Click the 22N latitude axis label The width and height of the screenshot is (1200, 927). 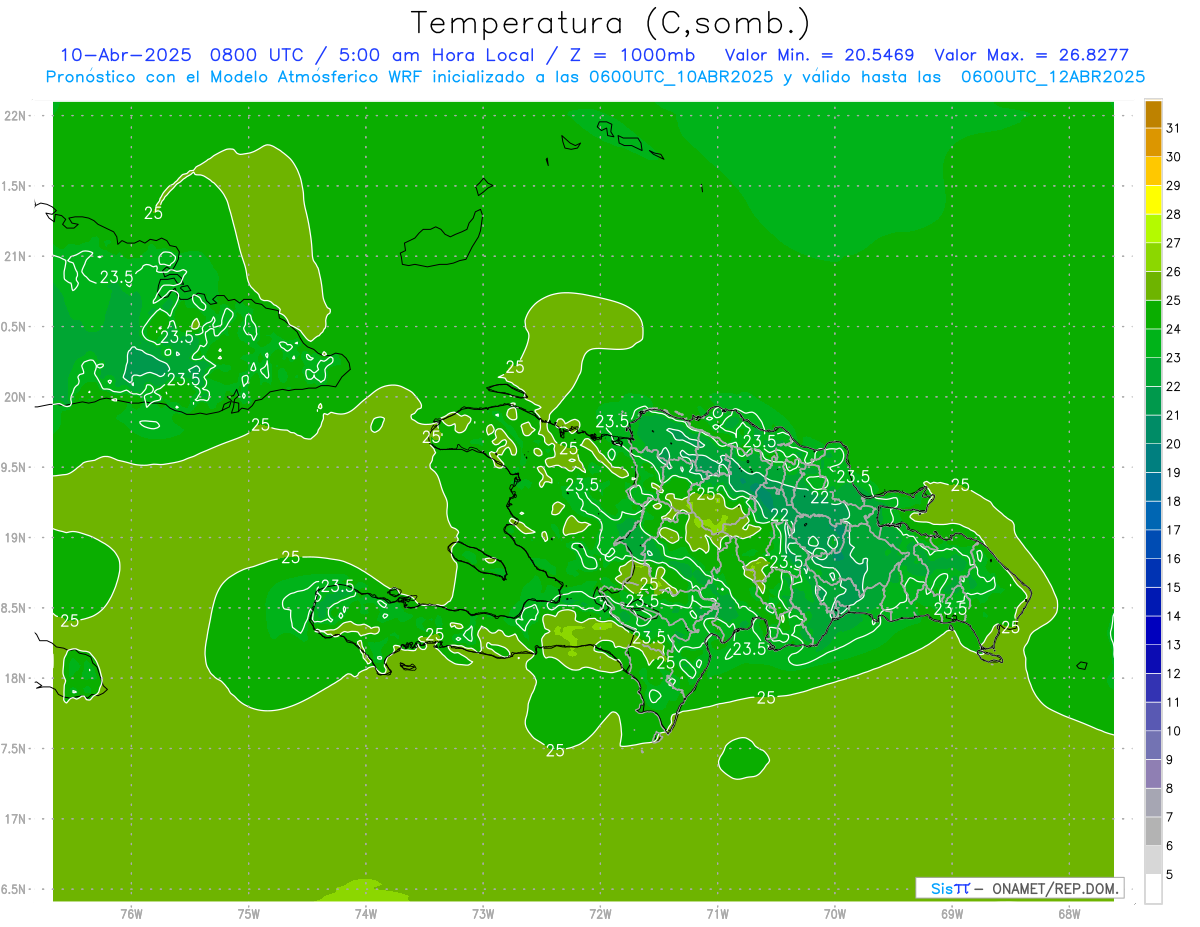coord(16,115)
